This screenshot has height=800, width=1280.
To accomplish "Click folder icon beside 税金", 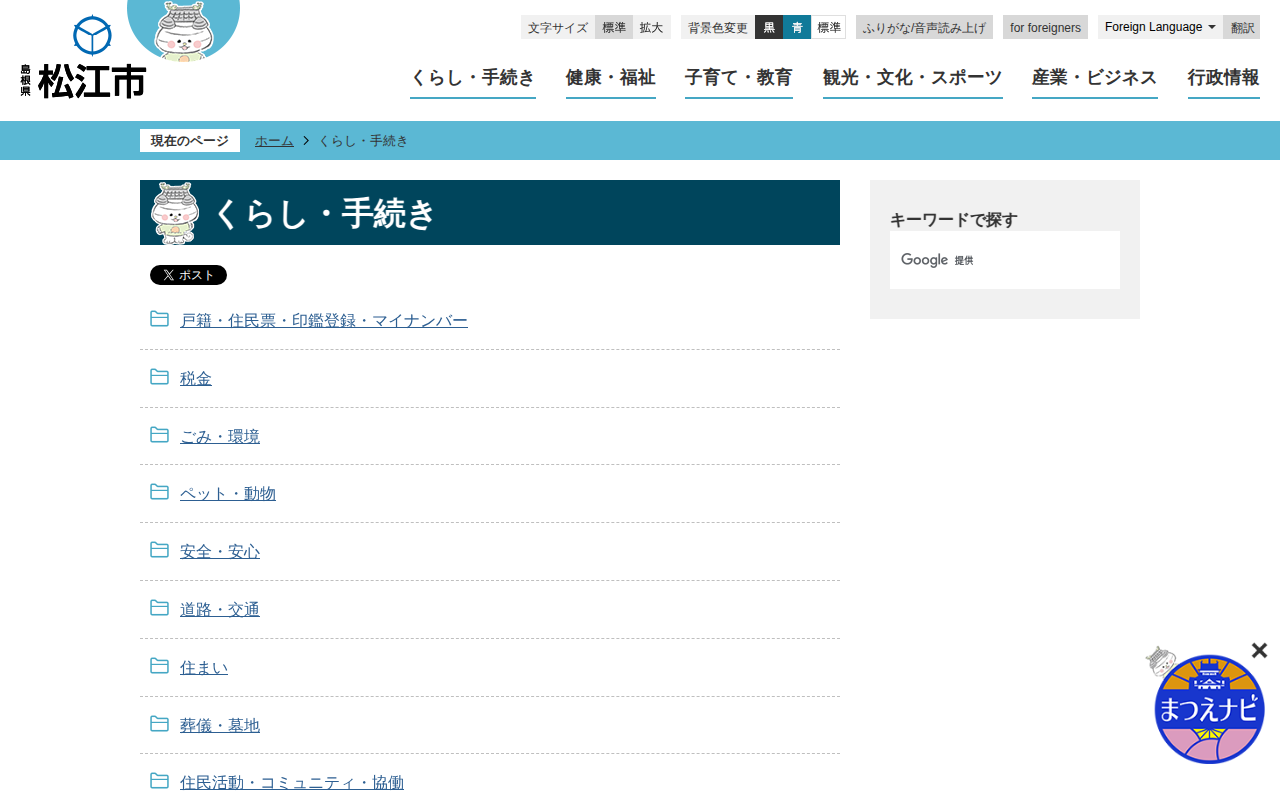I will (x=159, y=377).
